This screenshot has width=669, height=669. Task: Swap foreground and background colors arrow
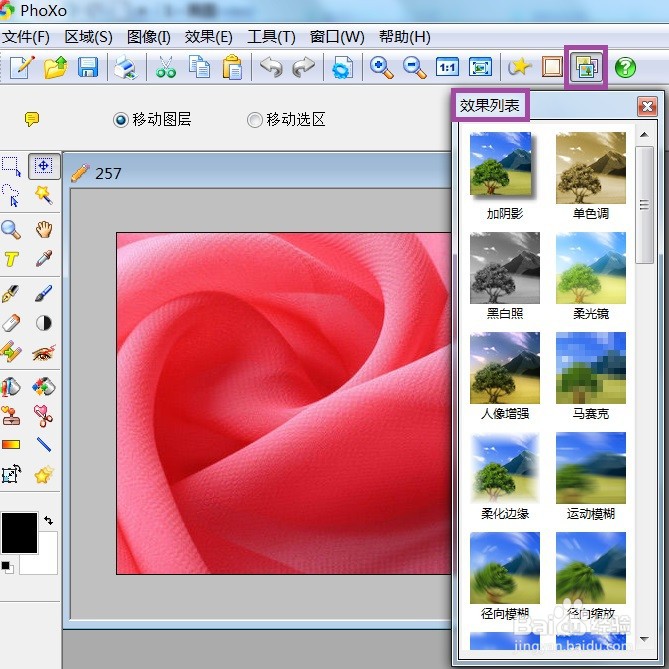[x=49, y=520]
